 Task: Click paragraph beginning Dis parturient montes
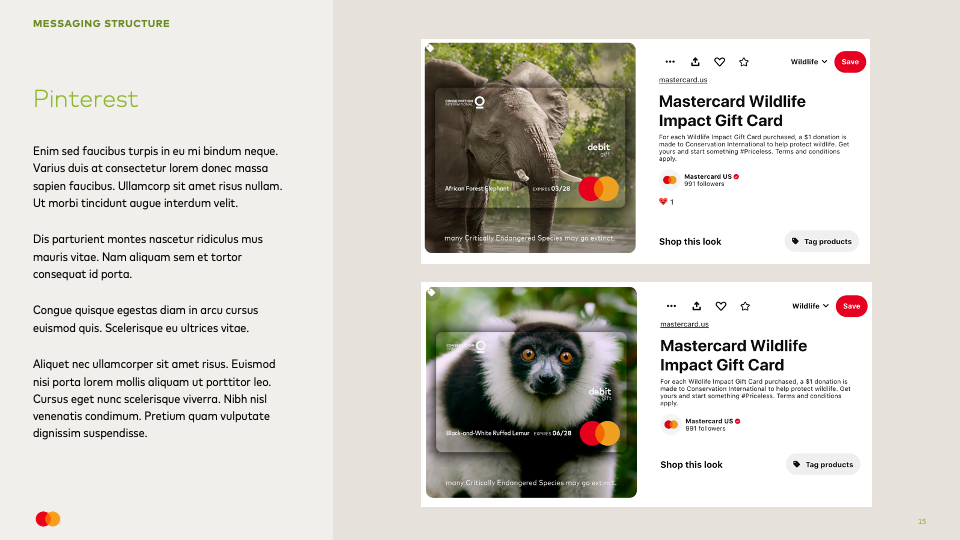pyautogui.click(x=148, y=257)
